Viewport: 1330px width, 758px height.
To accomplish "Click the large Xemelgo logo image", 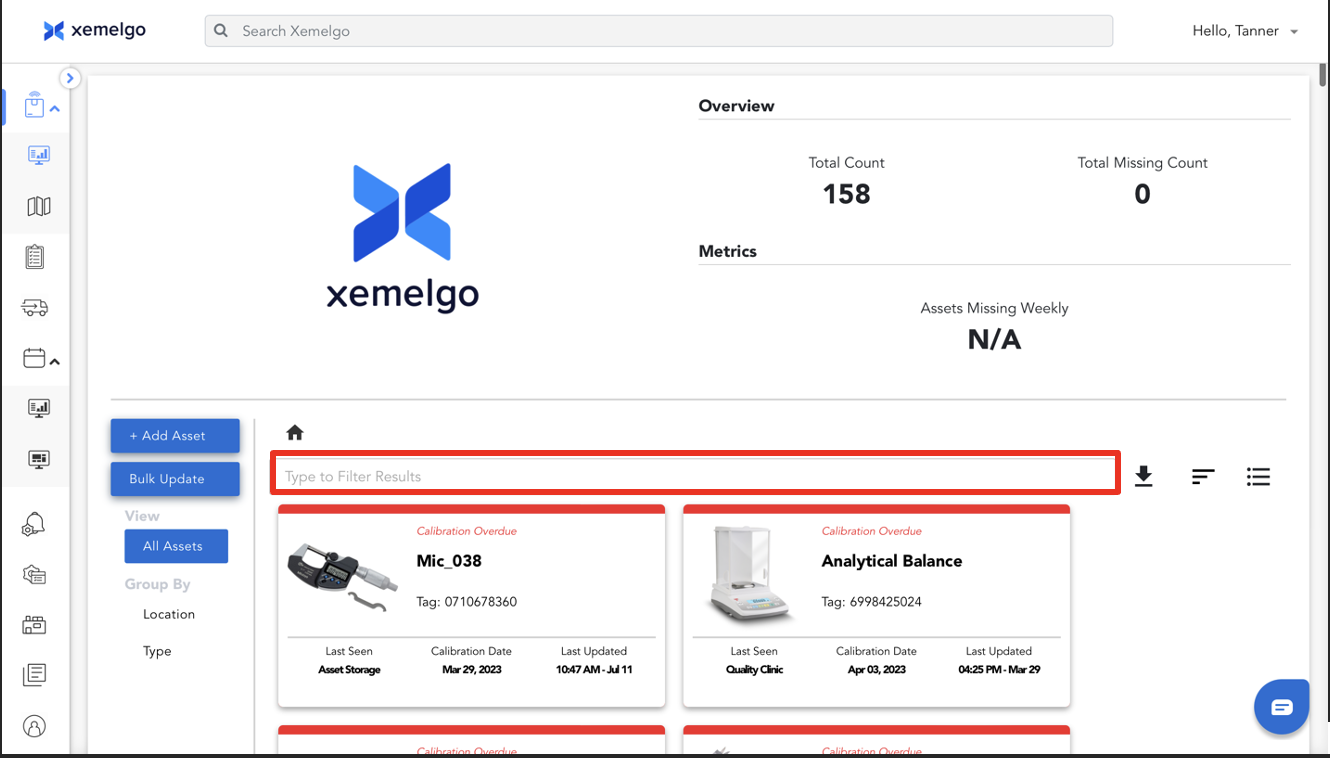I will point(402,237).
